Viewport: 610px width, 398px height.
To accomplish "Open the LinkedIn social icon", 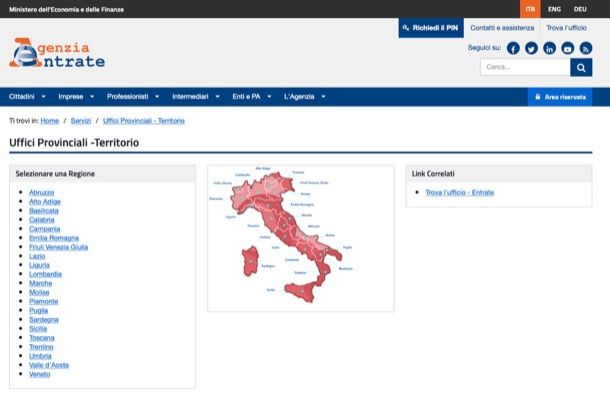I will click(549, 48).
